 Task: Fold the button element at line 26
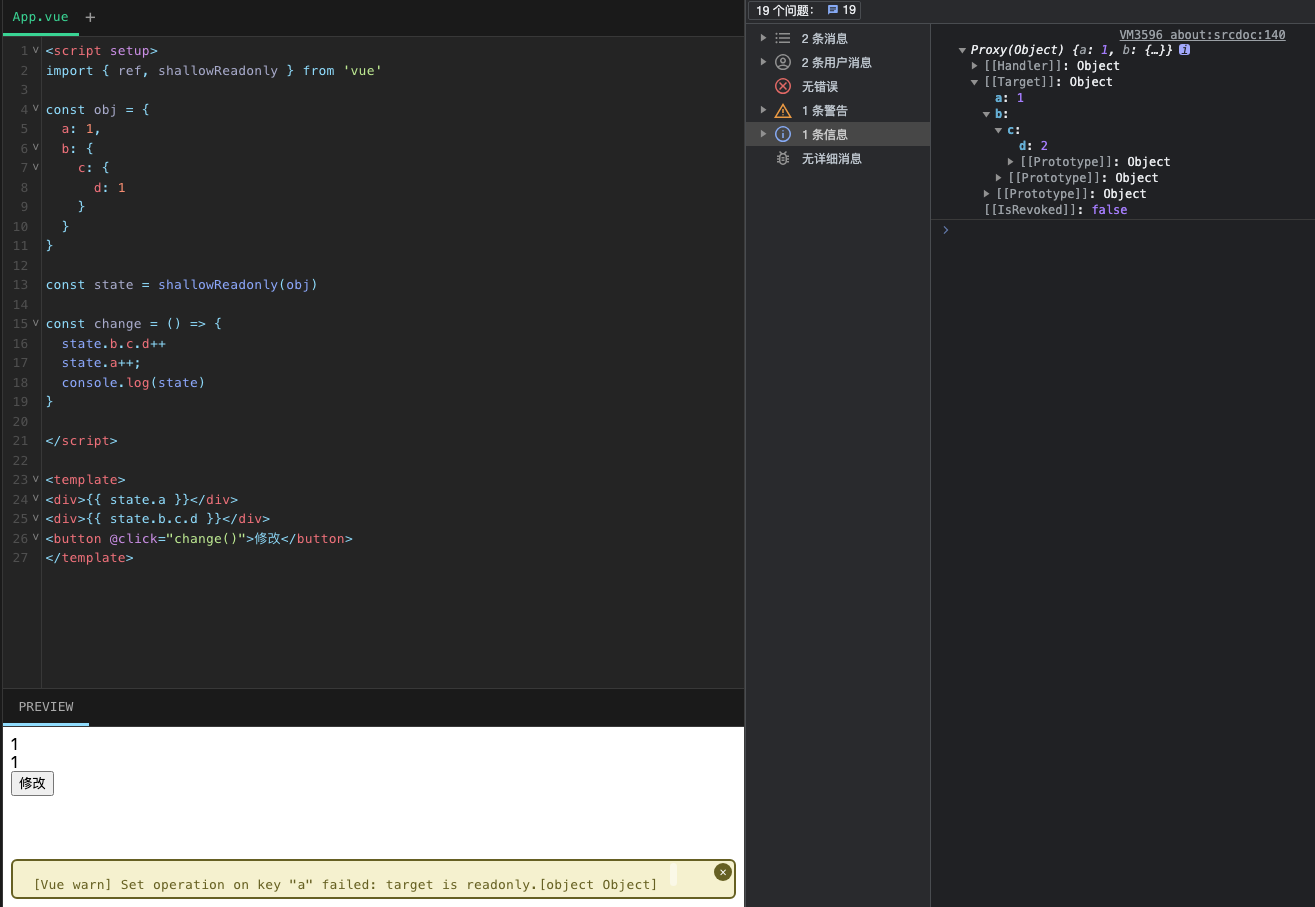coord(36,538)
